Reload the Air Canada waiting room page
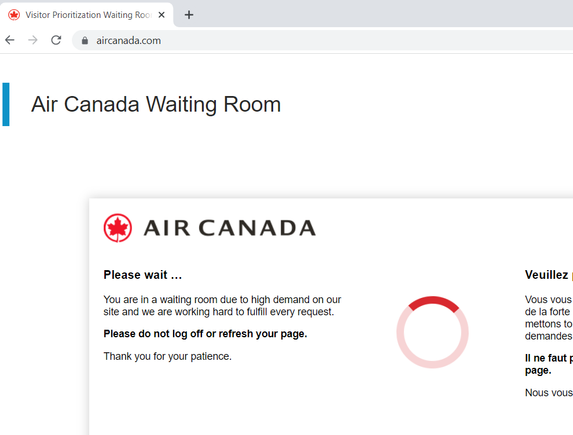573x435 pixels. coord(56,40)
